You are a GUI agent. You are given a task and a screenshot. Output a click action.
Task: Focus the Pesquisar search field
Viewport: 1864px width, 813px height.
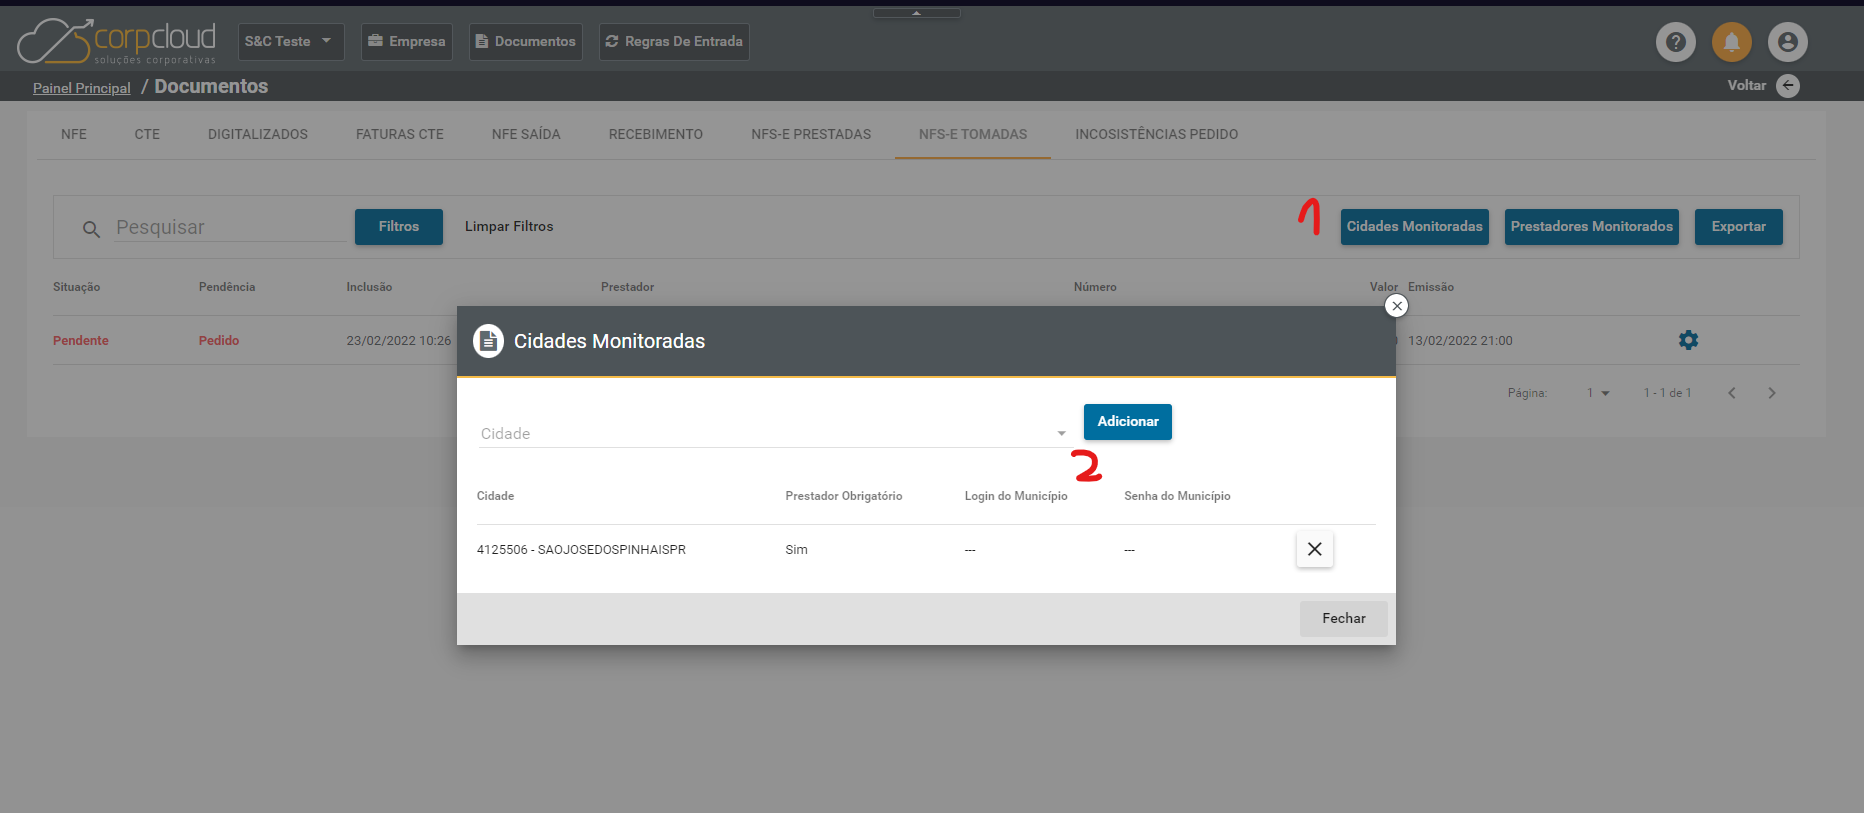230,228
